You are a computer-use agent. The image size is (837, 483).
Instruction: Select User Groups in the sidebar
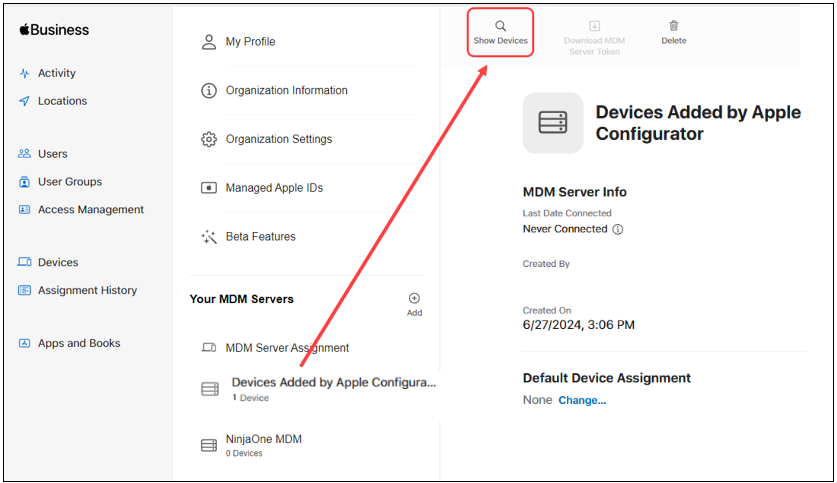click(69, 182)
